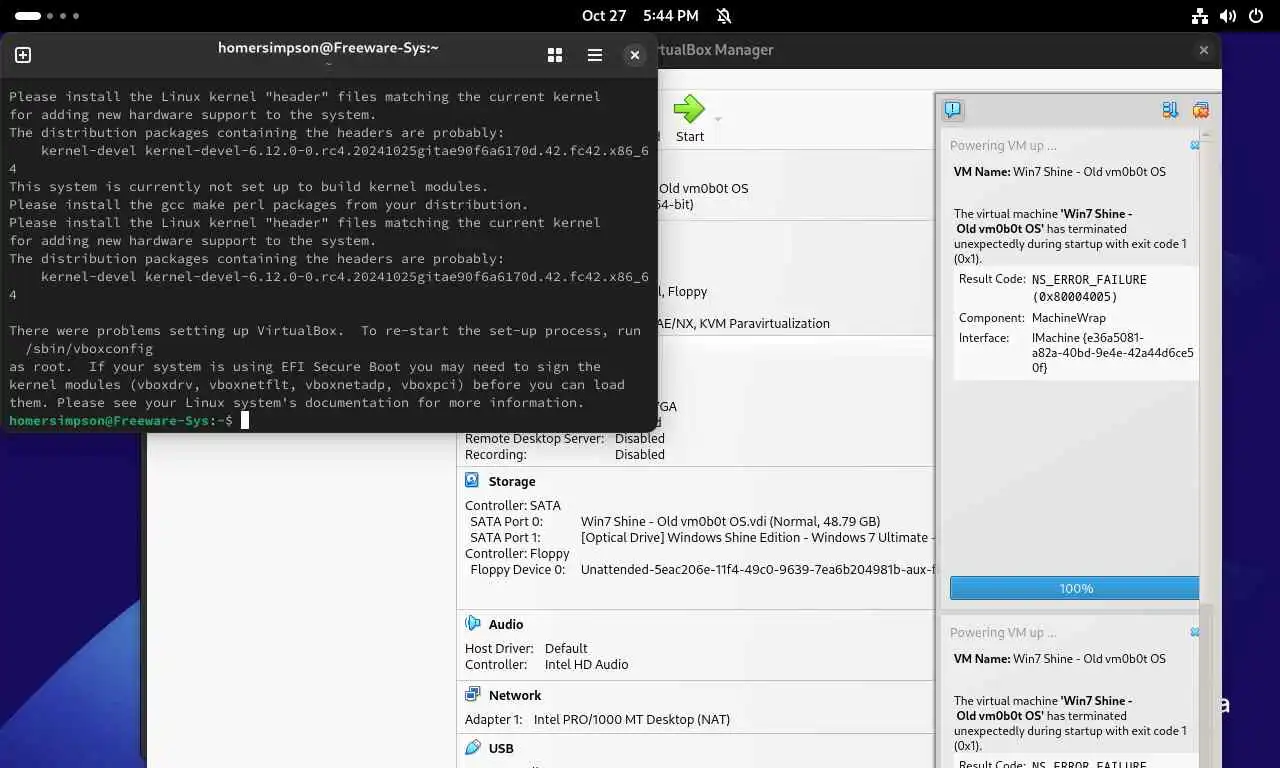Click the notification sort order icon
Viewport: 1280px width, 768px height.
[1170, 110]
